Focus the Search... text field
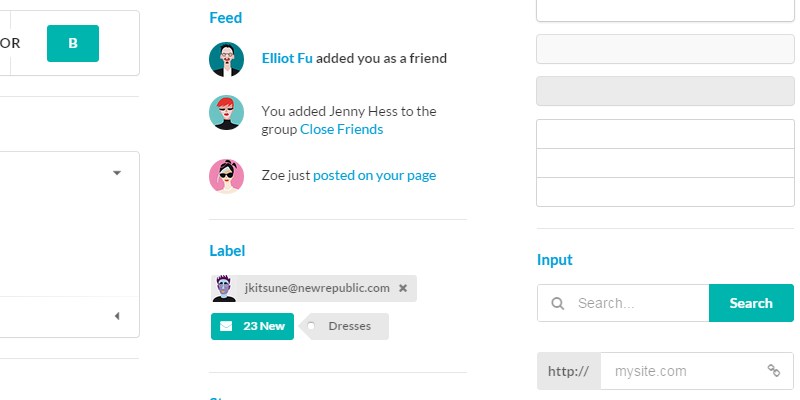 click(x=638, y=303)
